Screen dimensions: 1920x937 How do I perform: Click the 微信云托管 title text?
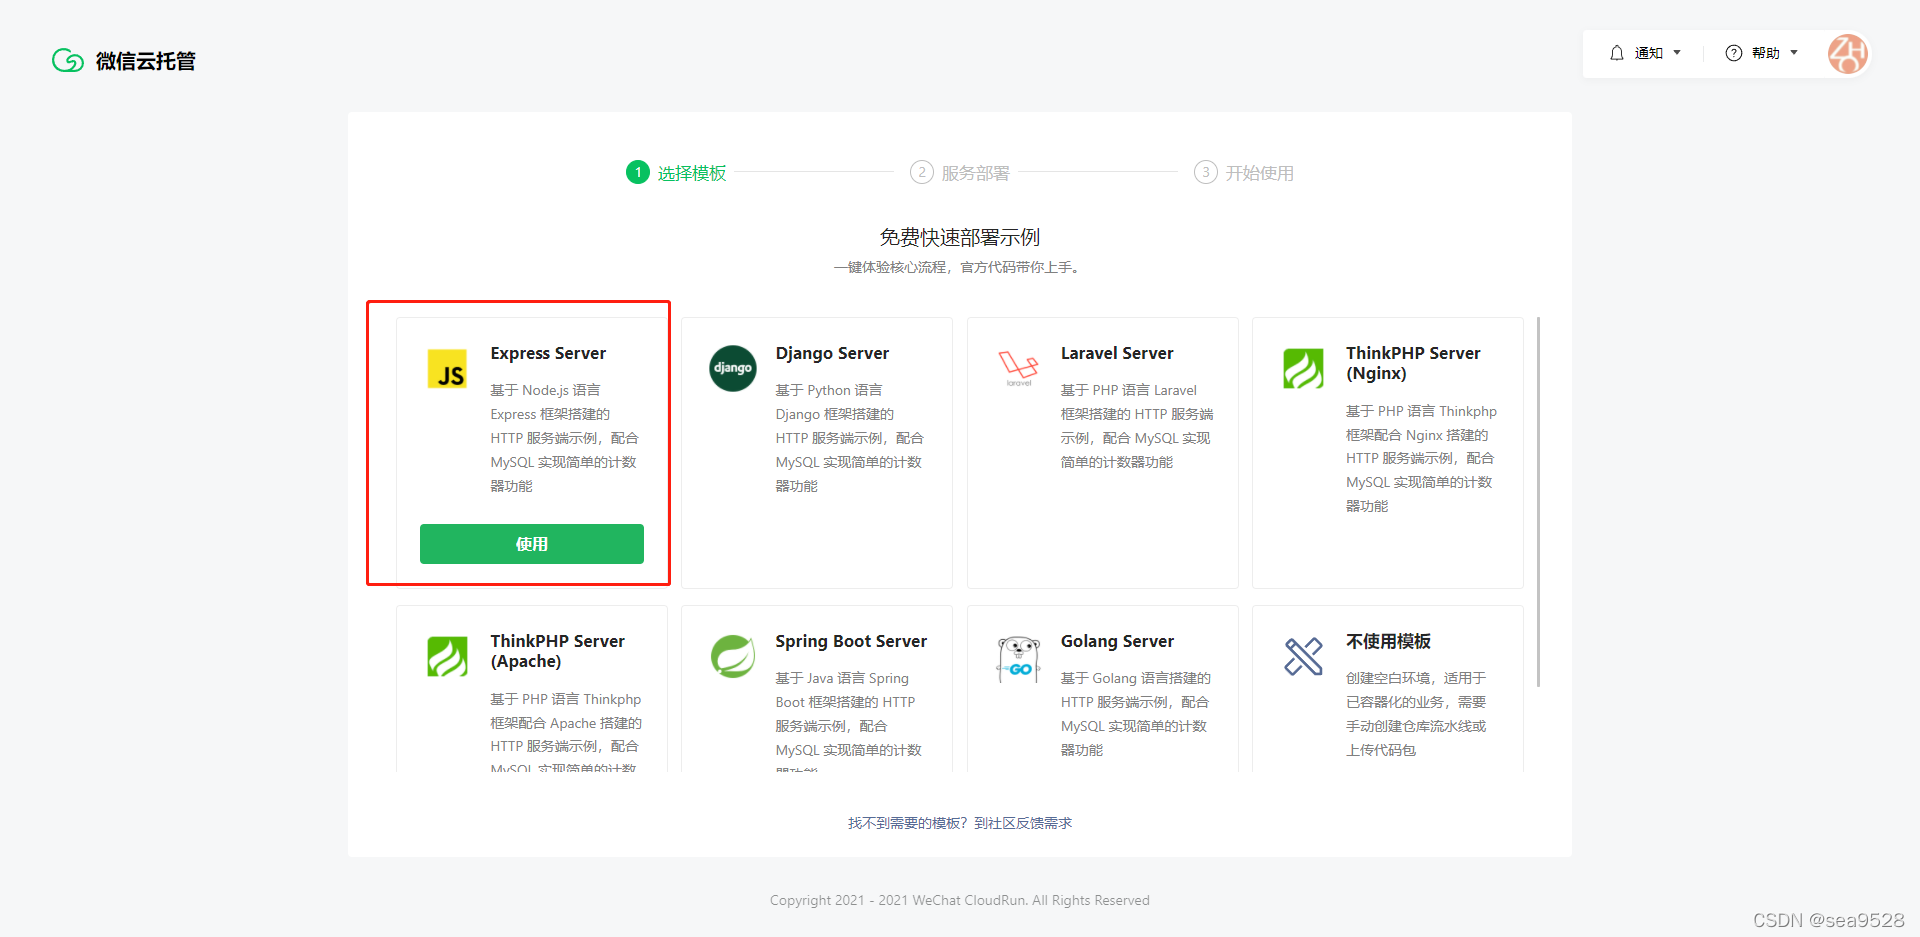(146, 61)
